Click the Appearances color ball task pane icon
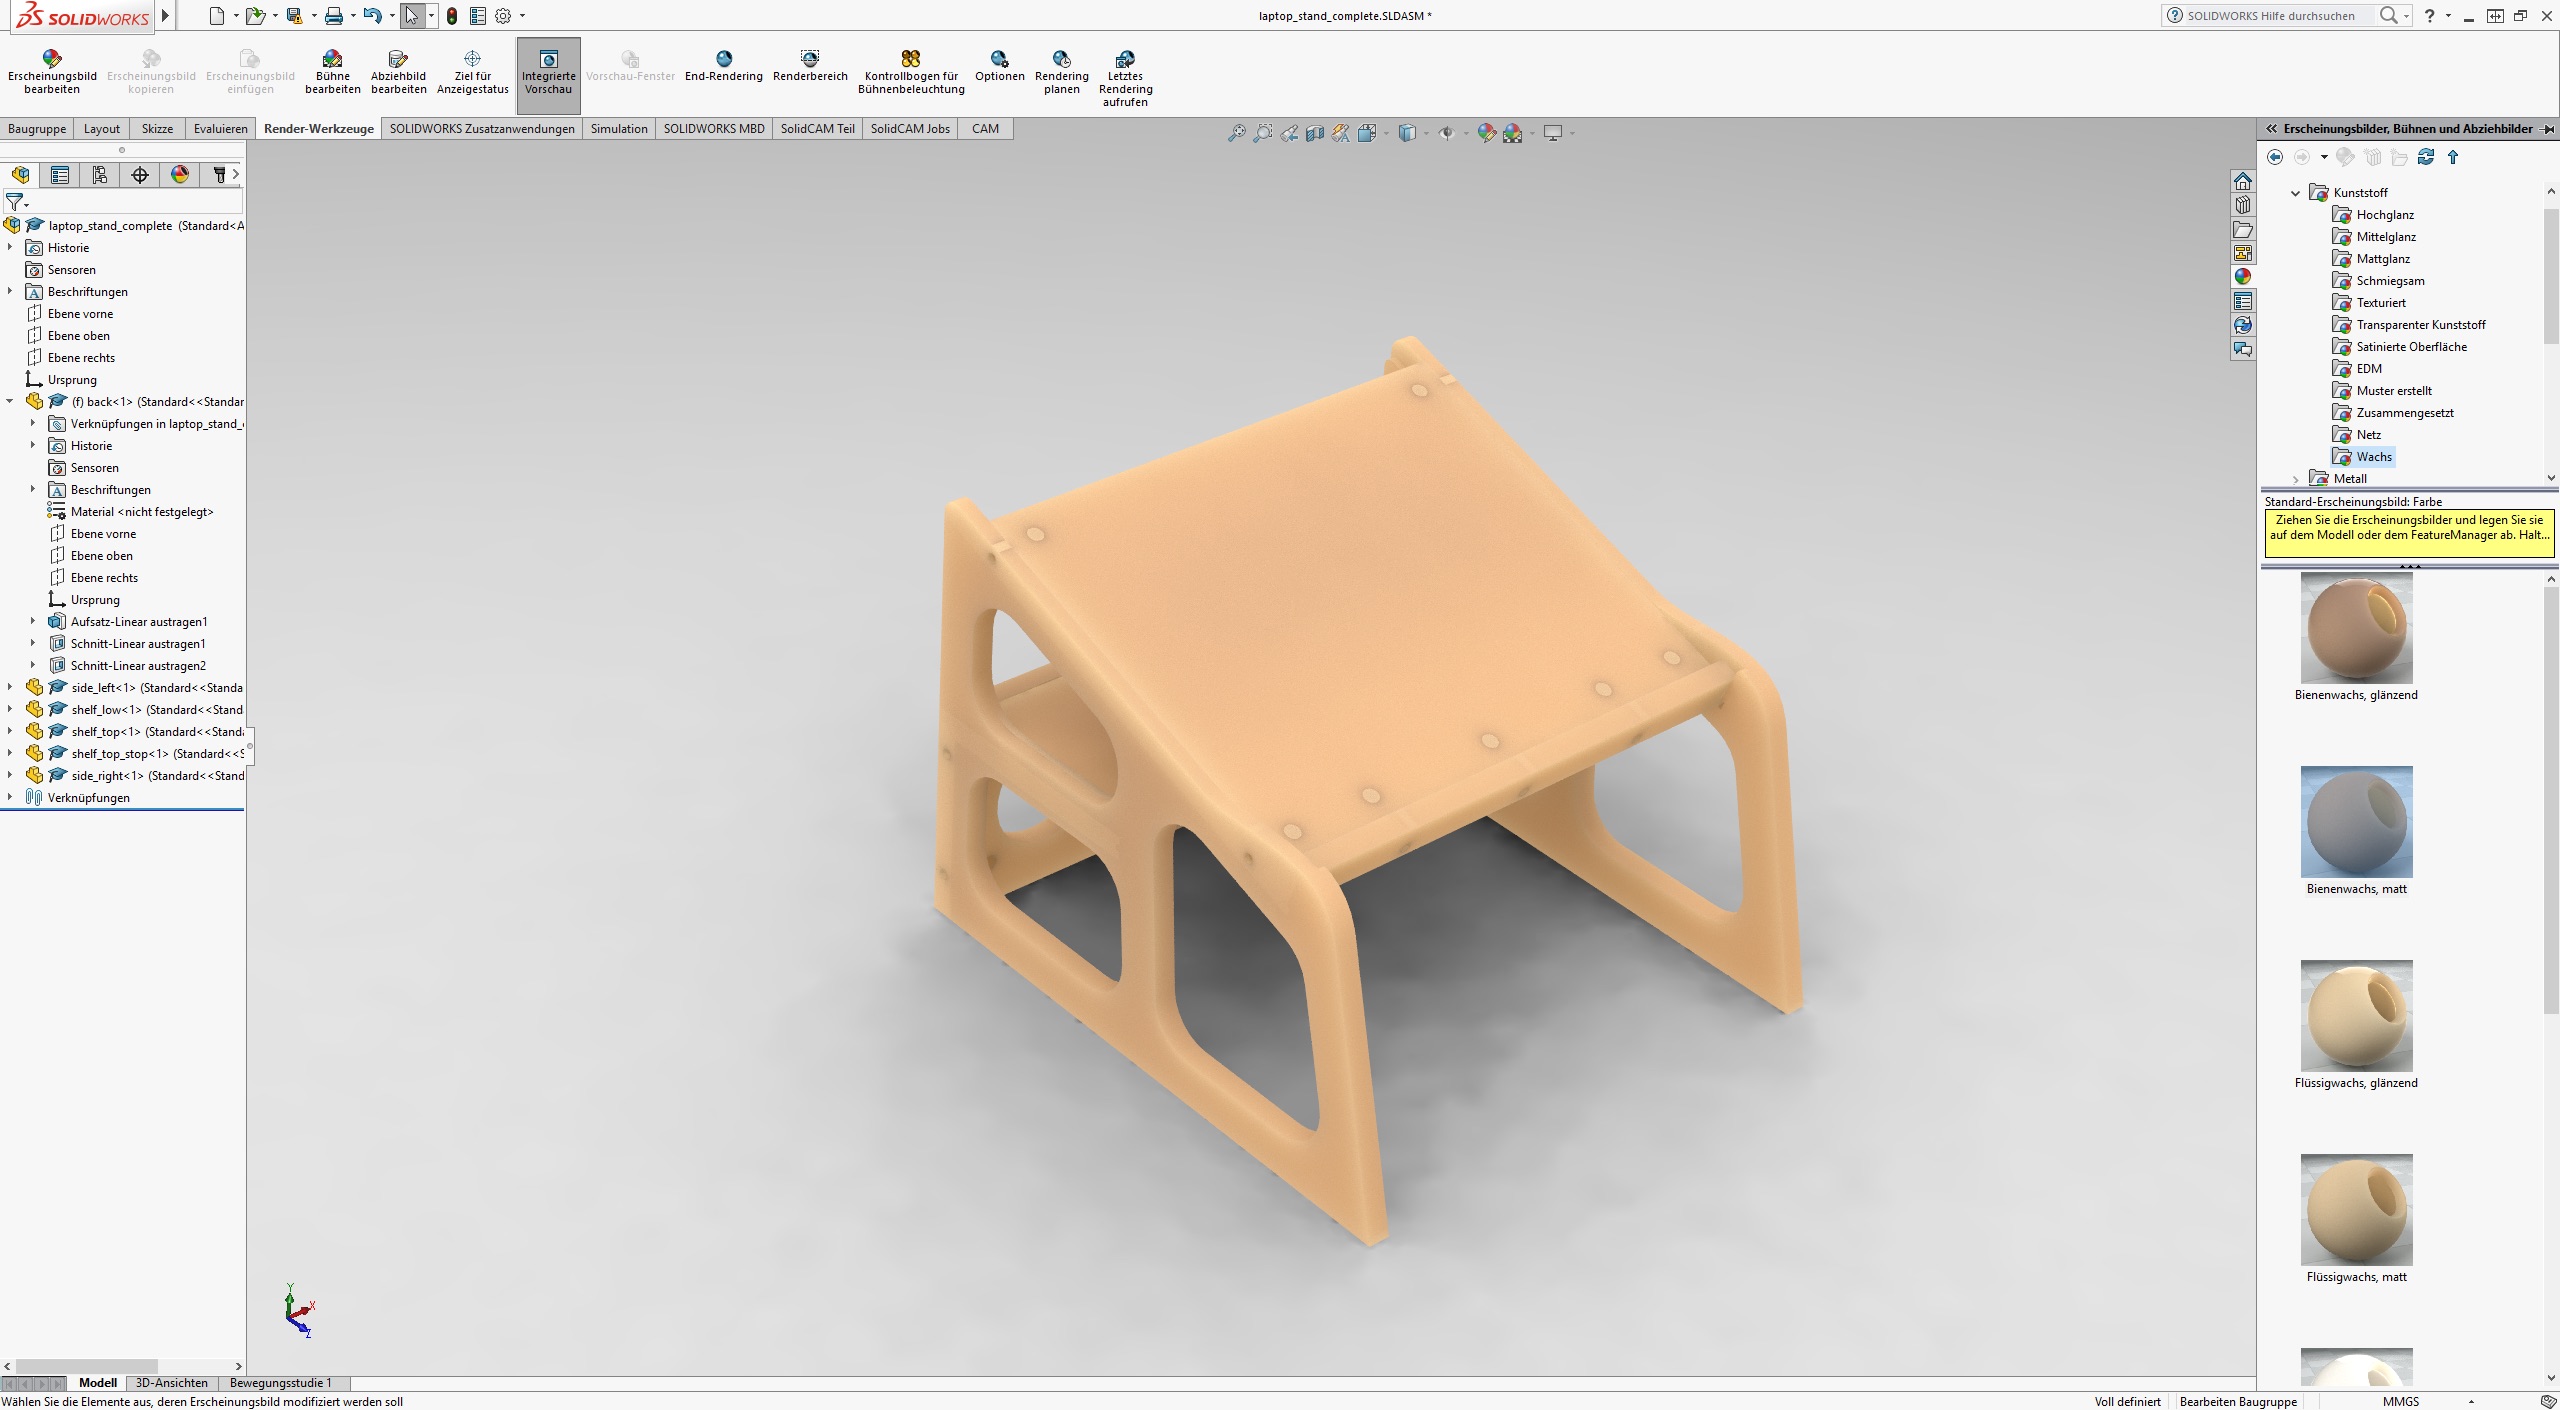Viewport: 2560px width, 1410px height. (2243, 277)
